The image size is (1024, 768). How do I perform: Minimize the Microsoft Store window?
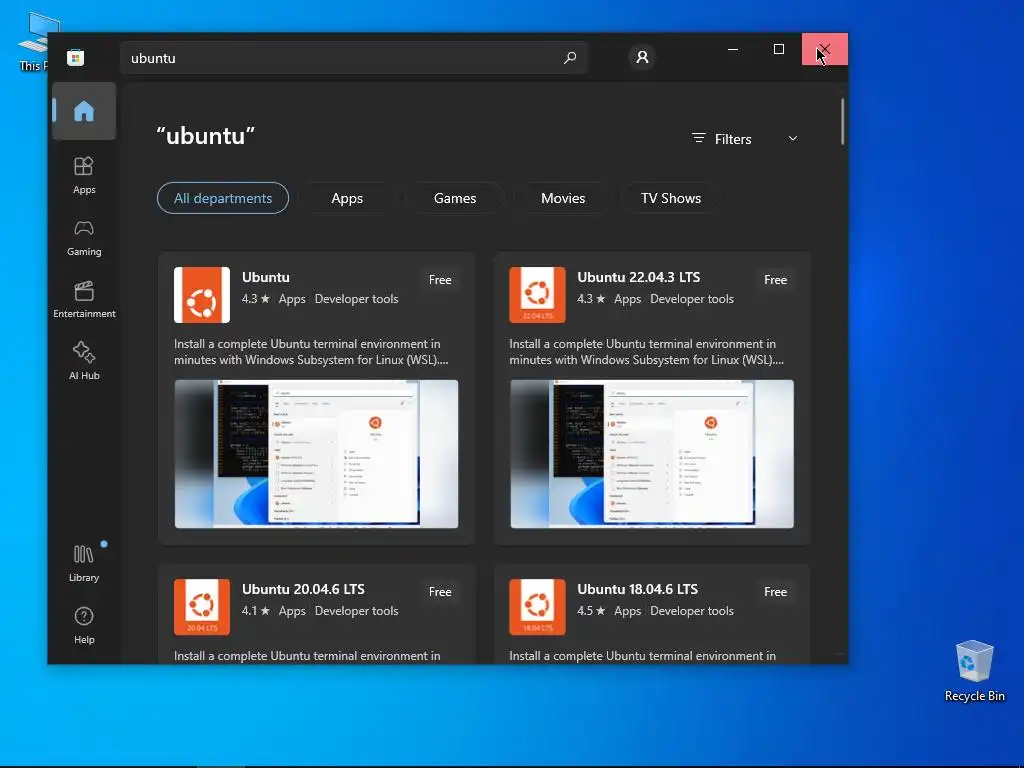[x=733, y=49]
